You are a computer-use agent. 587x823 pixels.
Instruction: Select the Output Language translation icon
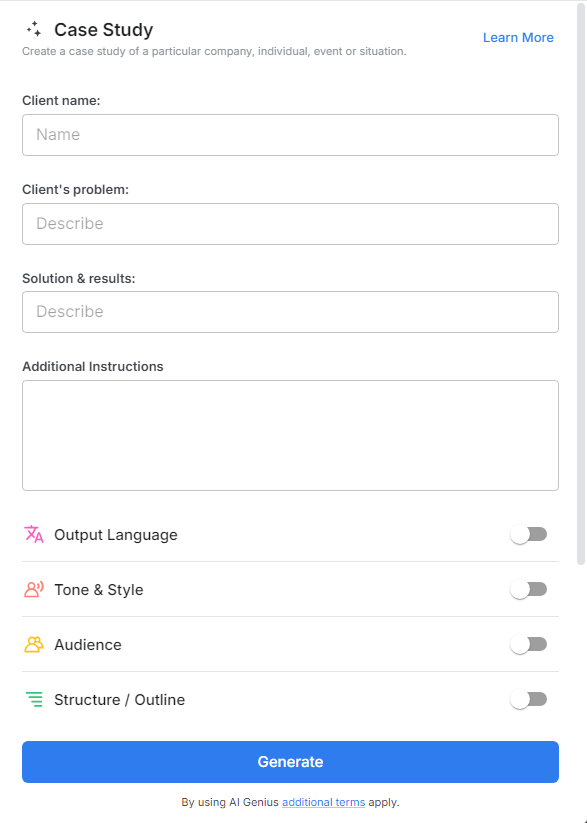click(x=33, y=534)
